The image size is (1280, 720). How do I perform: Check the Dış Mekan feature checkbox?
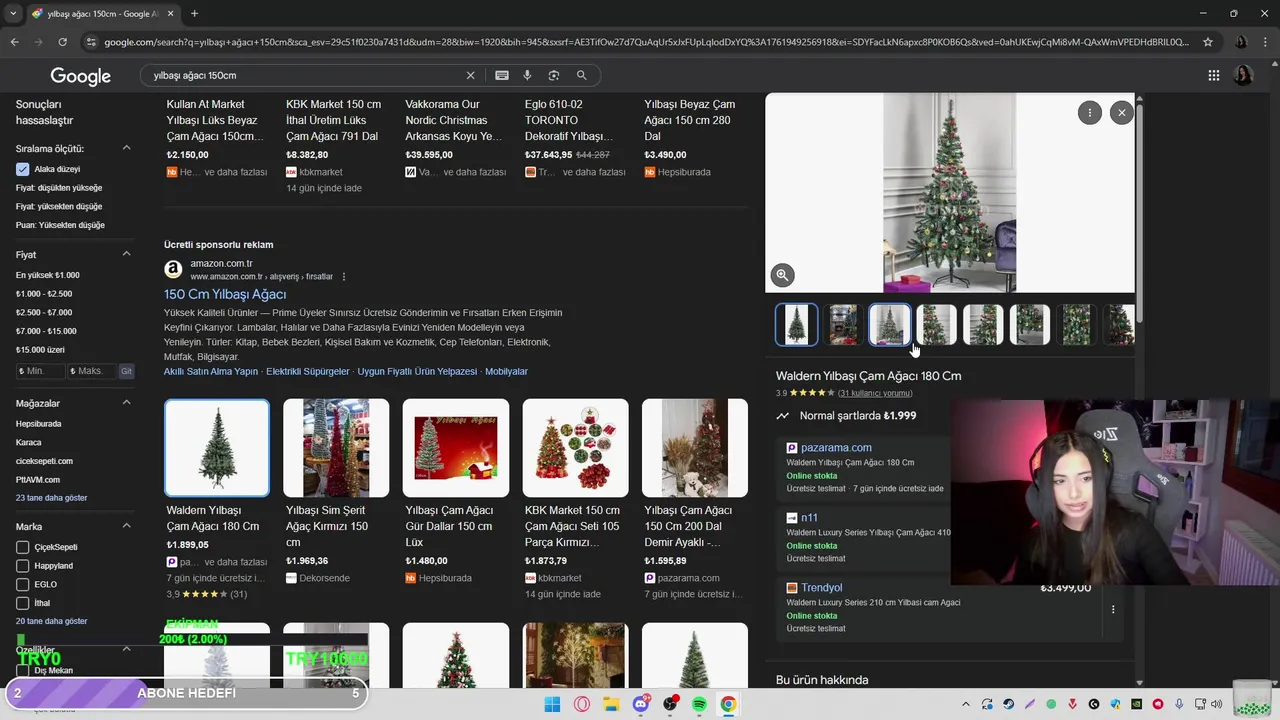pos(22,671)
